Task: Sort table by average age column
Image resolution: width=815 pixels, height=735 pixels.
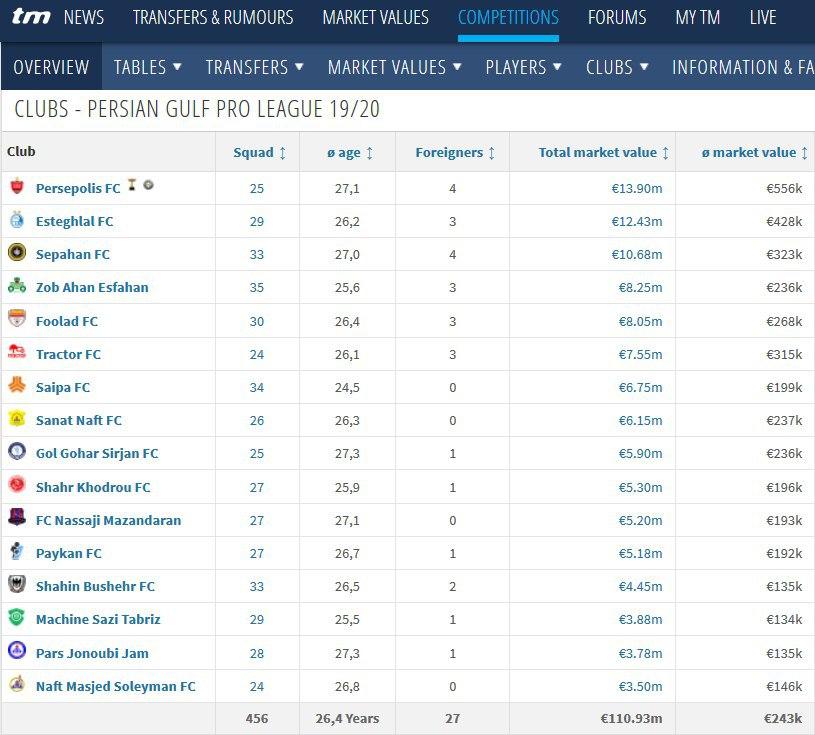Action: coord(350,152)
